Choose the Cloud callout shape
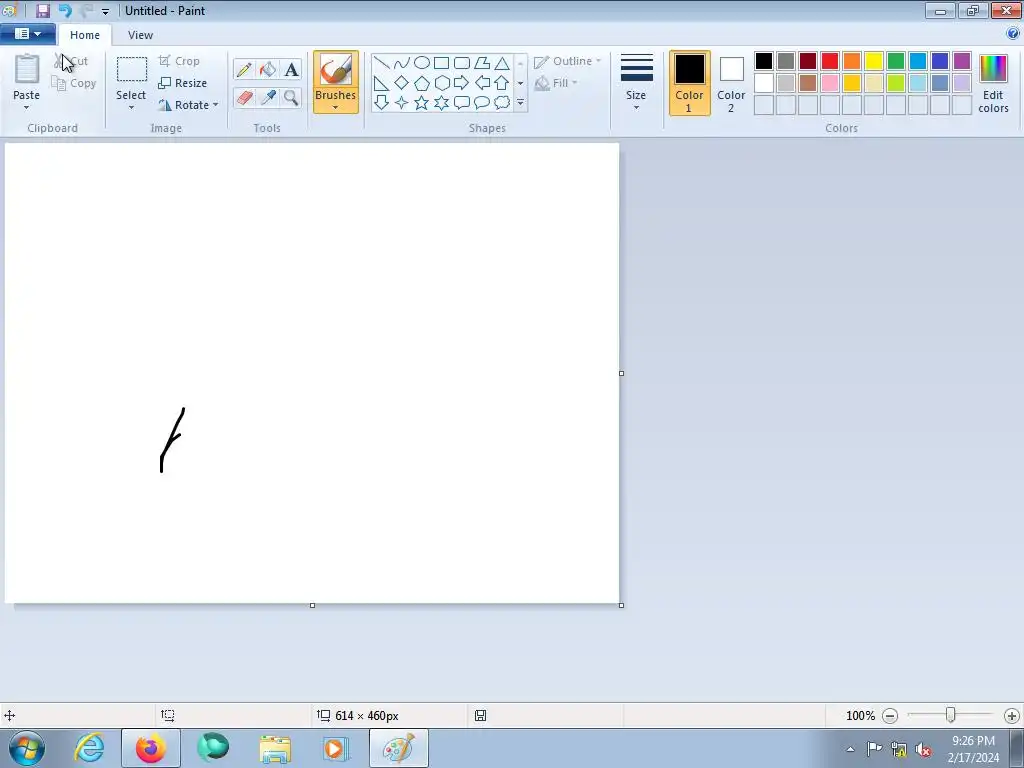The image size is (1024, 768). click(x=502, y=103)
